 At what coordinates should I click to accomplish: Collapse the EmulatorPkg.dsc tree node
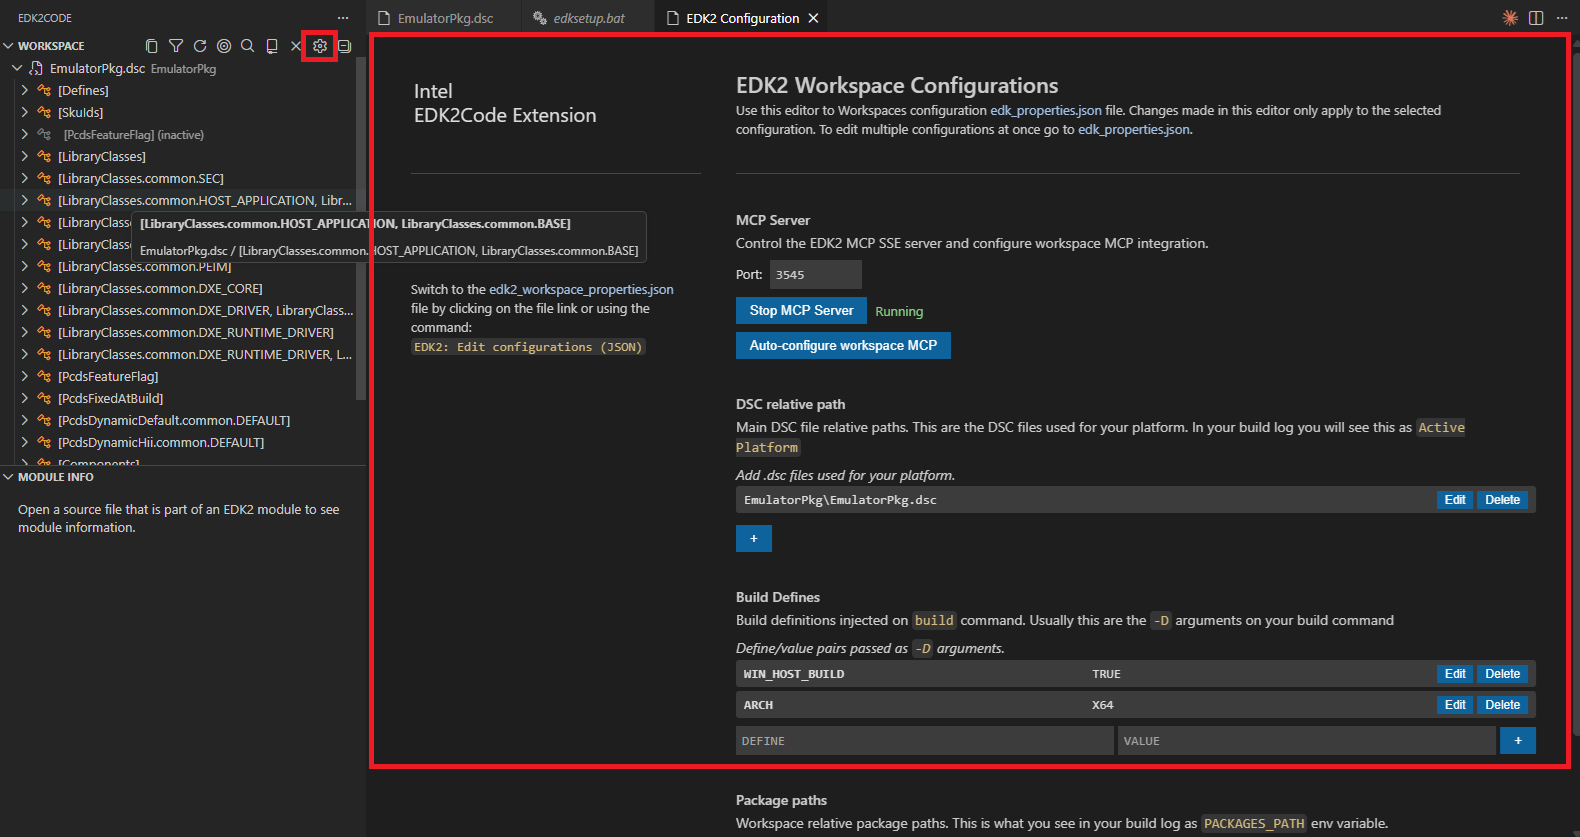click(17, 68)
